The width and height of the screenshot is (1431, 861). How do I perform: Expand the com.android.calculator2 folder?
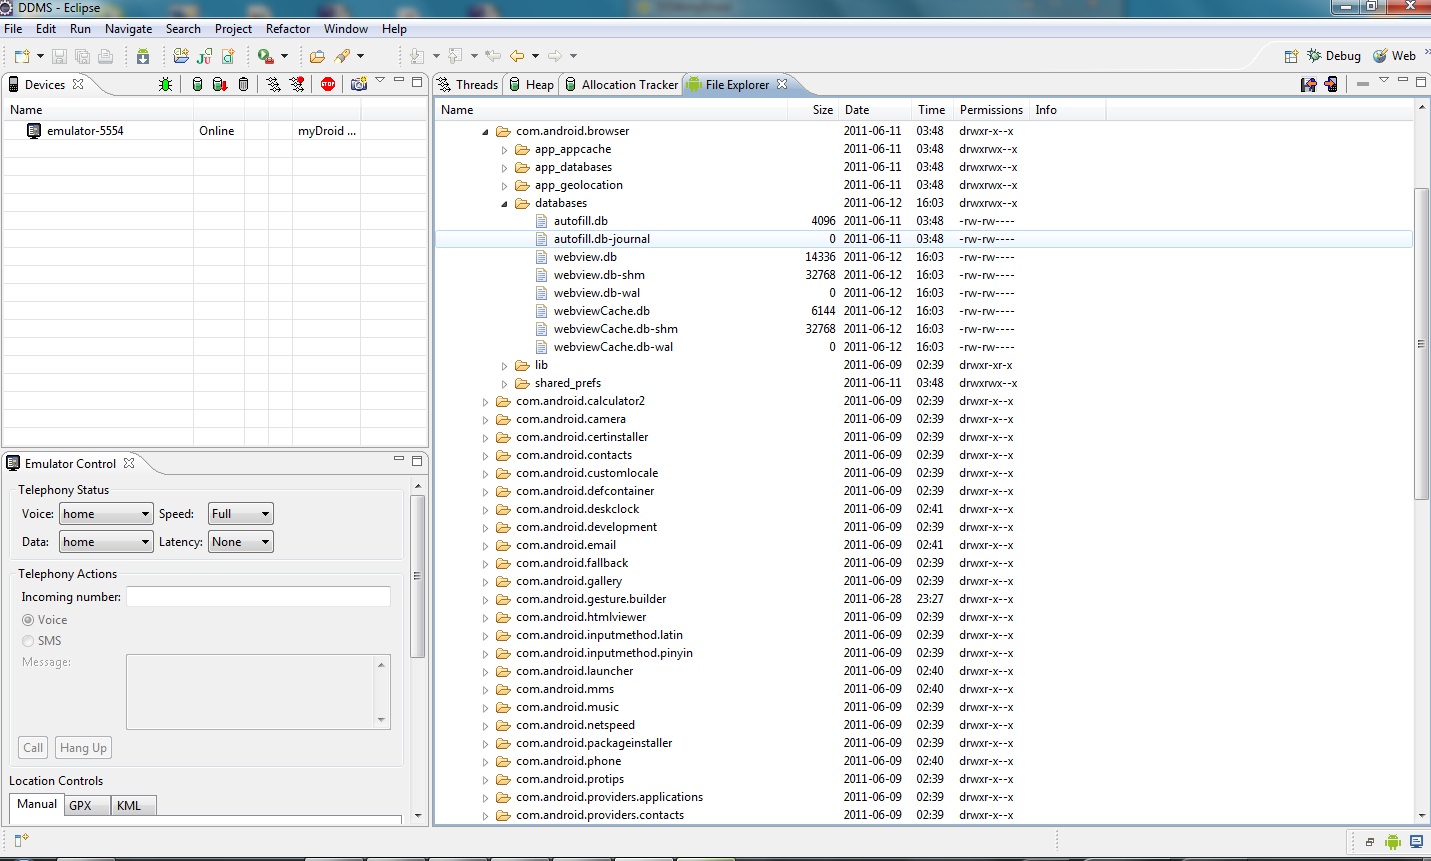pos(486,401)
